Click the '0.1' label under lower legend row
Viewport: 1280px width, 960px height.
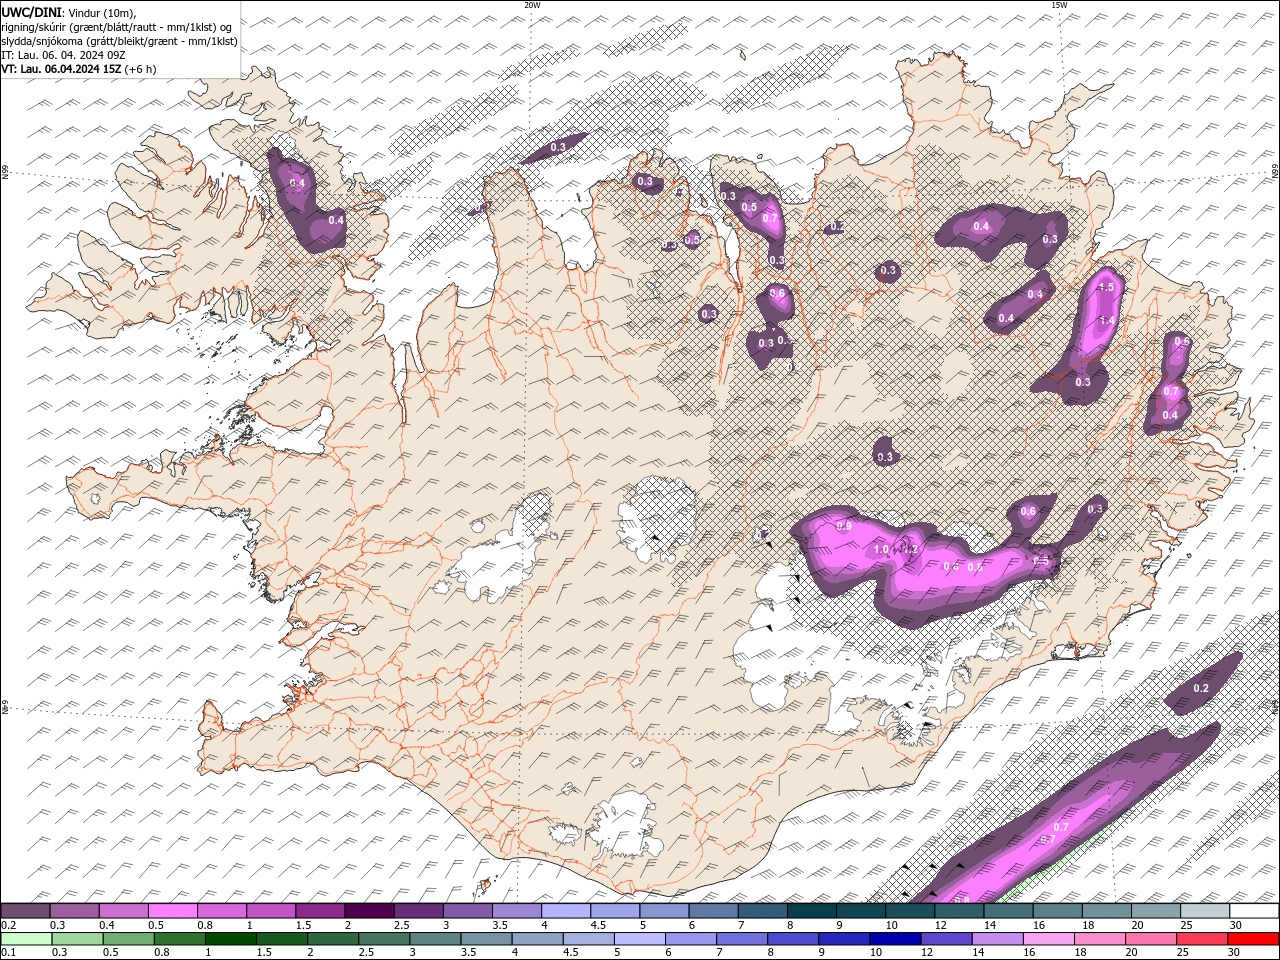[8, 953]
